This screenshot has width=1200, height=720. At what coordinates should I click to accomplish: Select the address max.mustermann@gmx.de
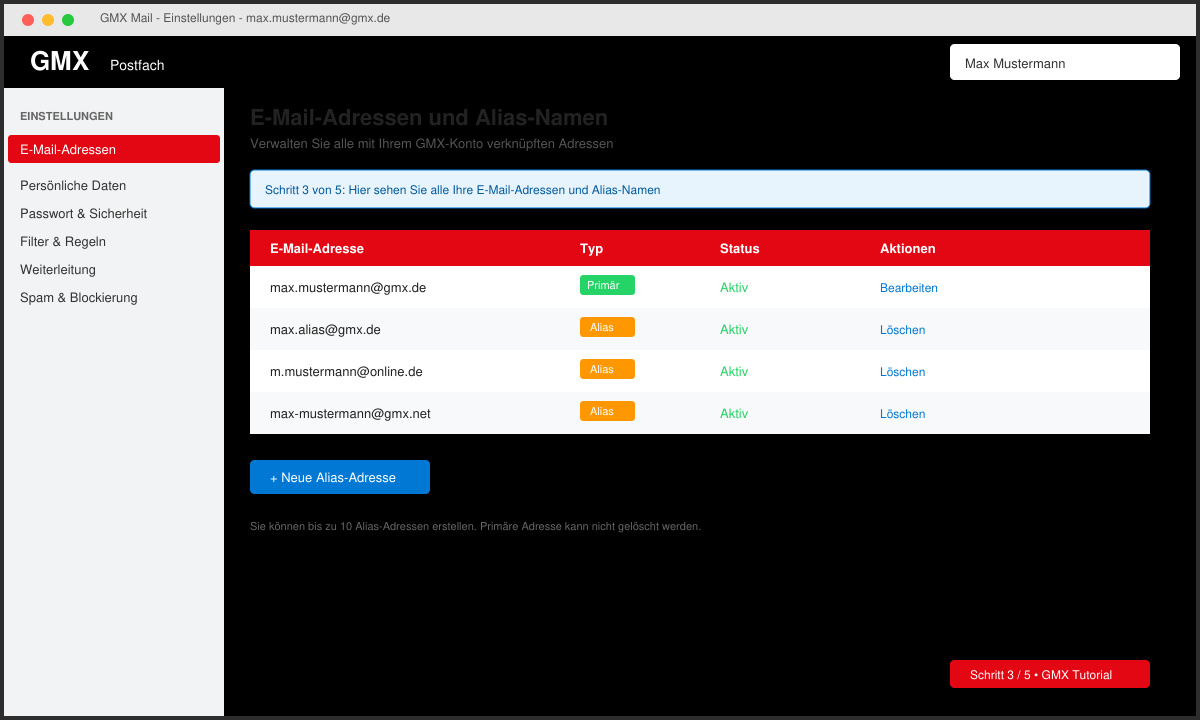click(x=348, y=287)
